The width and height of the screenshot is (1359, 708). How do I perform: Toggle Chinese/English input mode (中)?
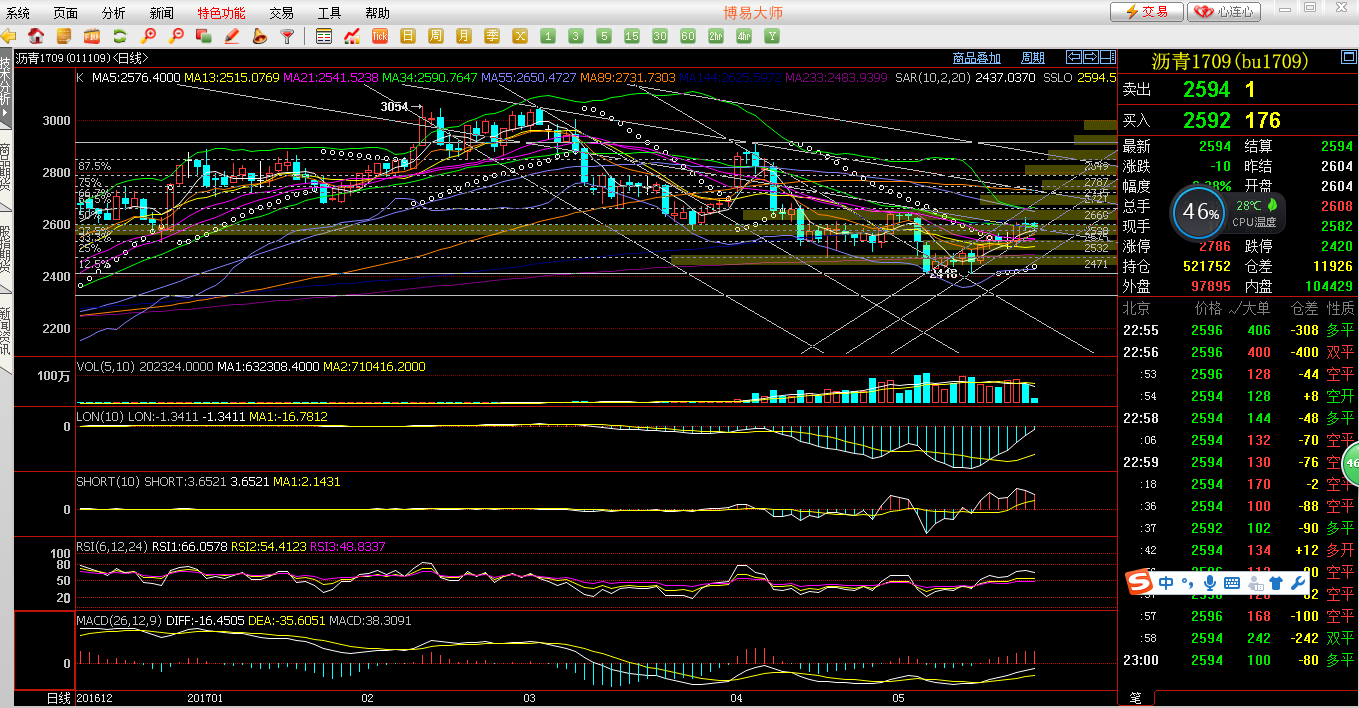tap(1166, 582)
